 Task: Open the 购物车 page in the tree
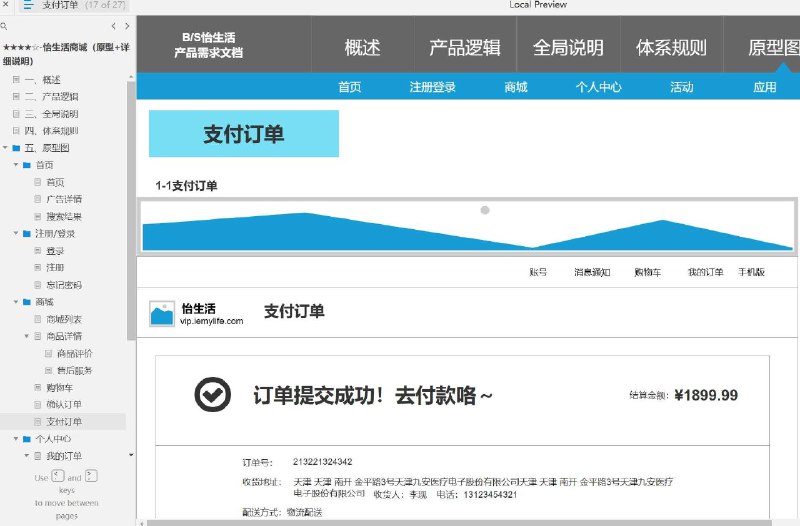[x=59, y=387]
